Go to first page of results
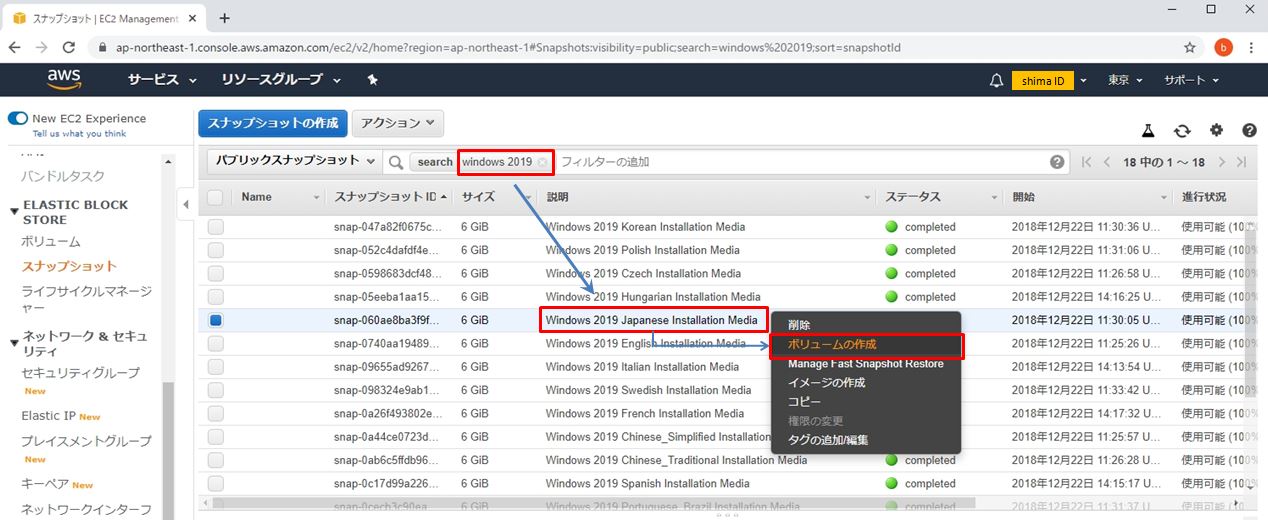This screenshot has height=520, width=1268. [x=1087, y=162]
